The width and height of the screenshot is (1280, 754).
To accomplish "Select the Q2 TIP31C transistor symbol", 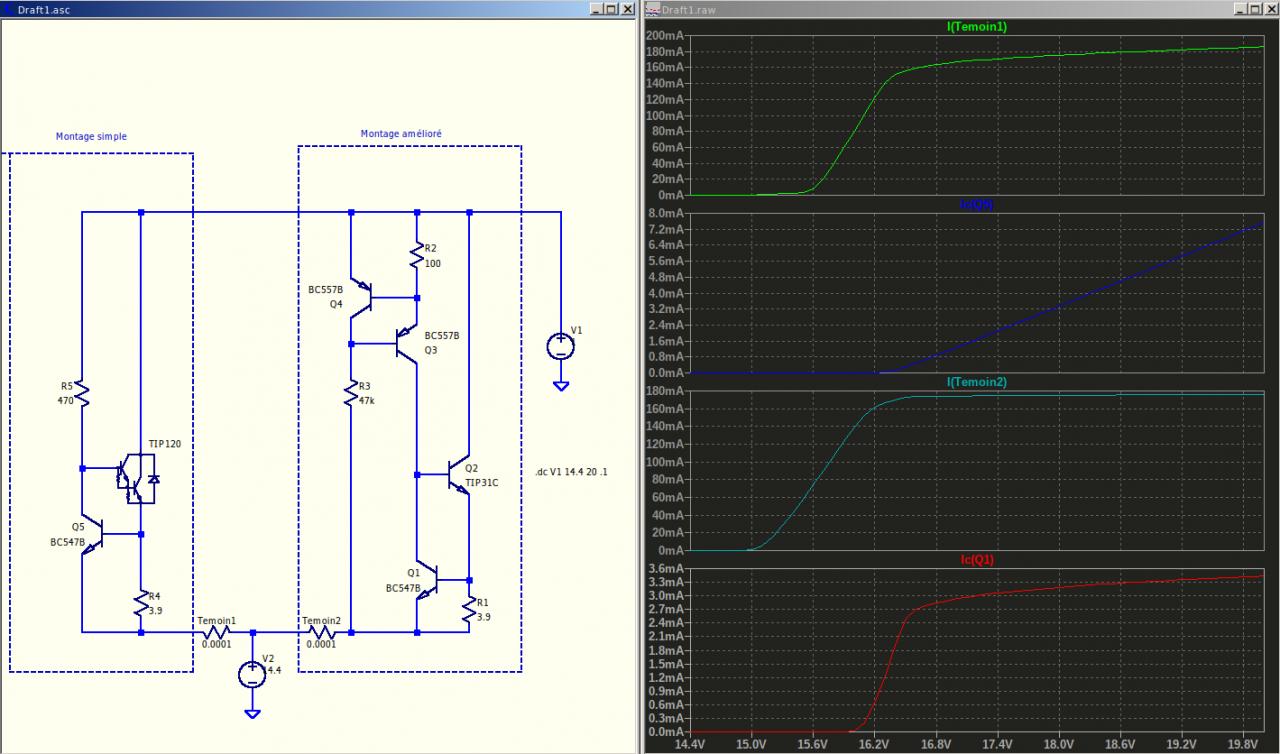I will 456,477.
